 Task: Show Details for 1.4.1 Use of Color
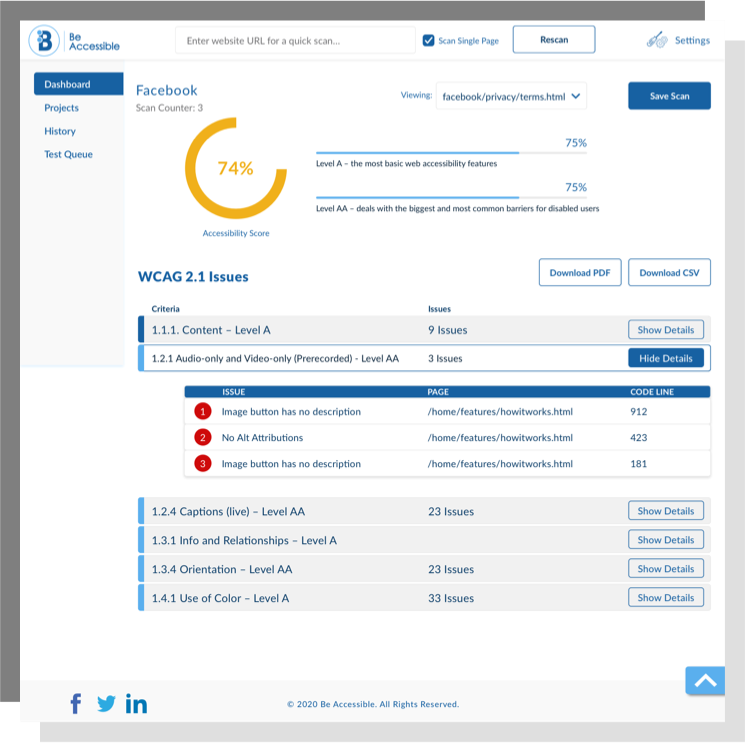click(x=666, y=598)
